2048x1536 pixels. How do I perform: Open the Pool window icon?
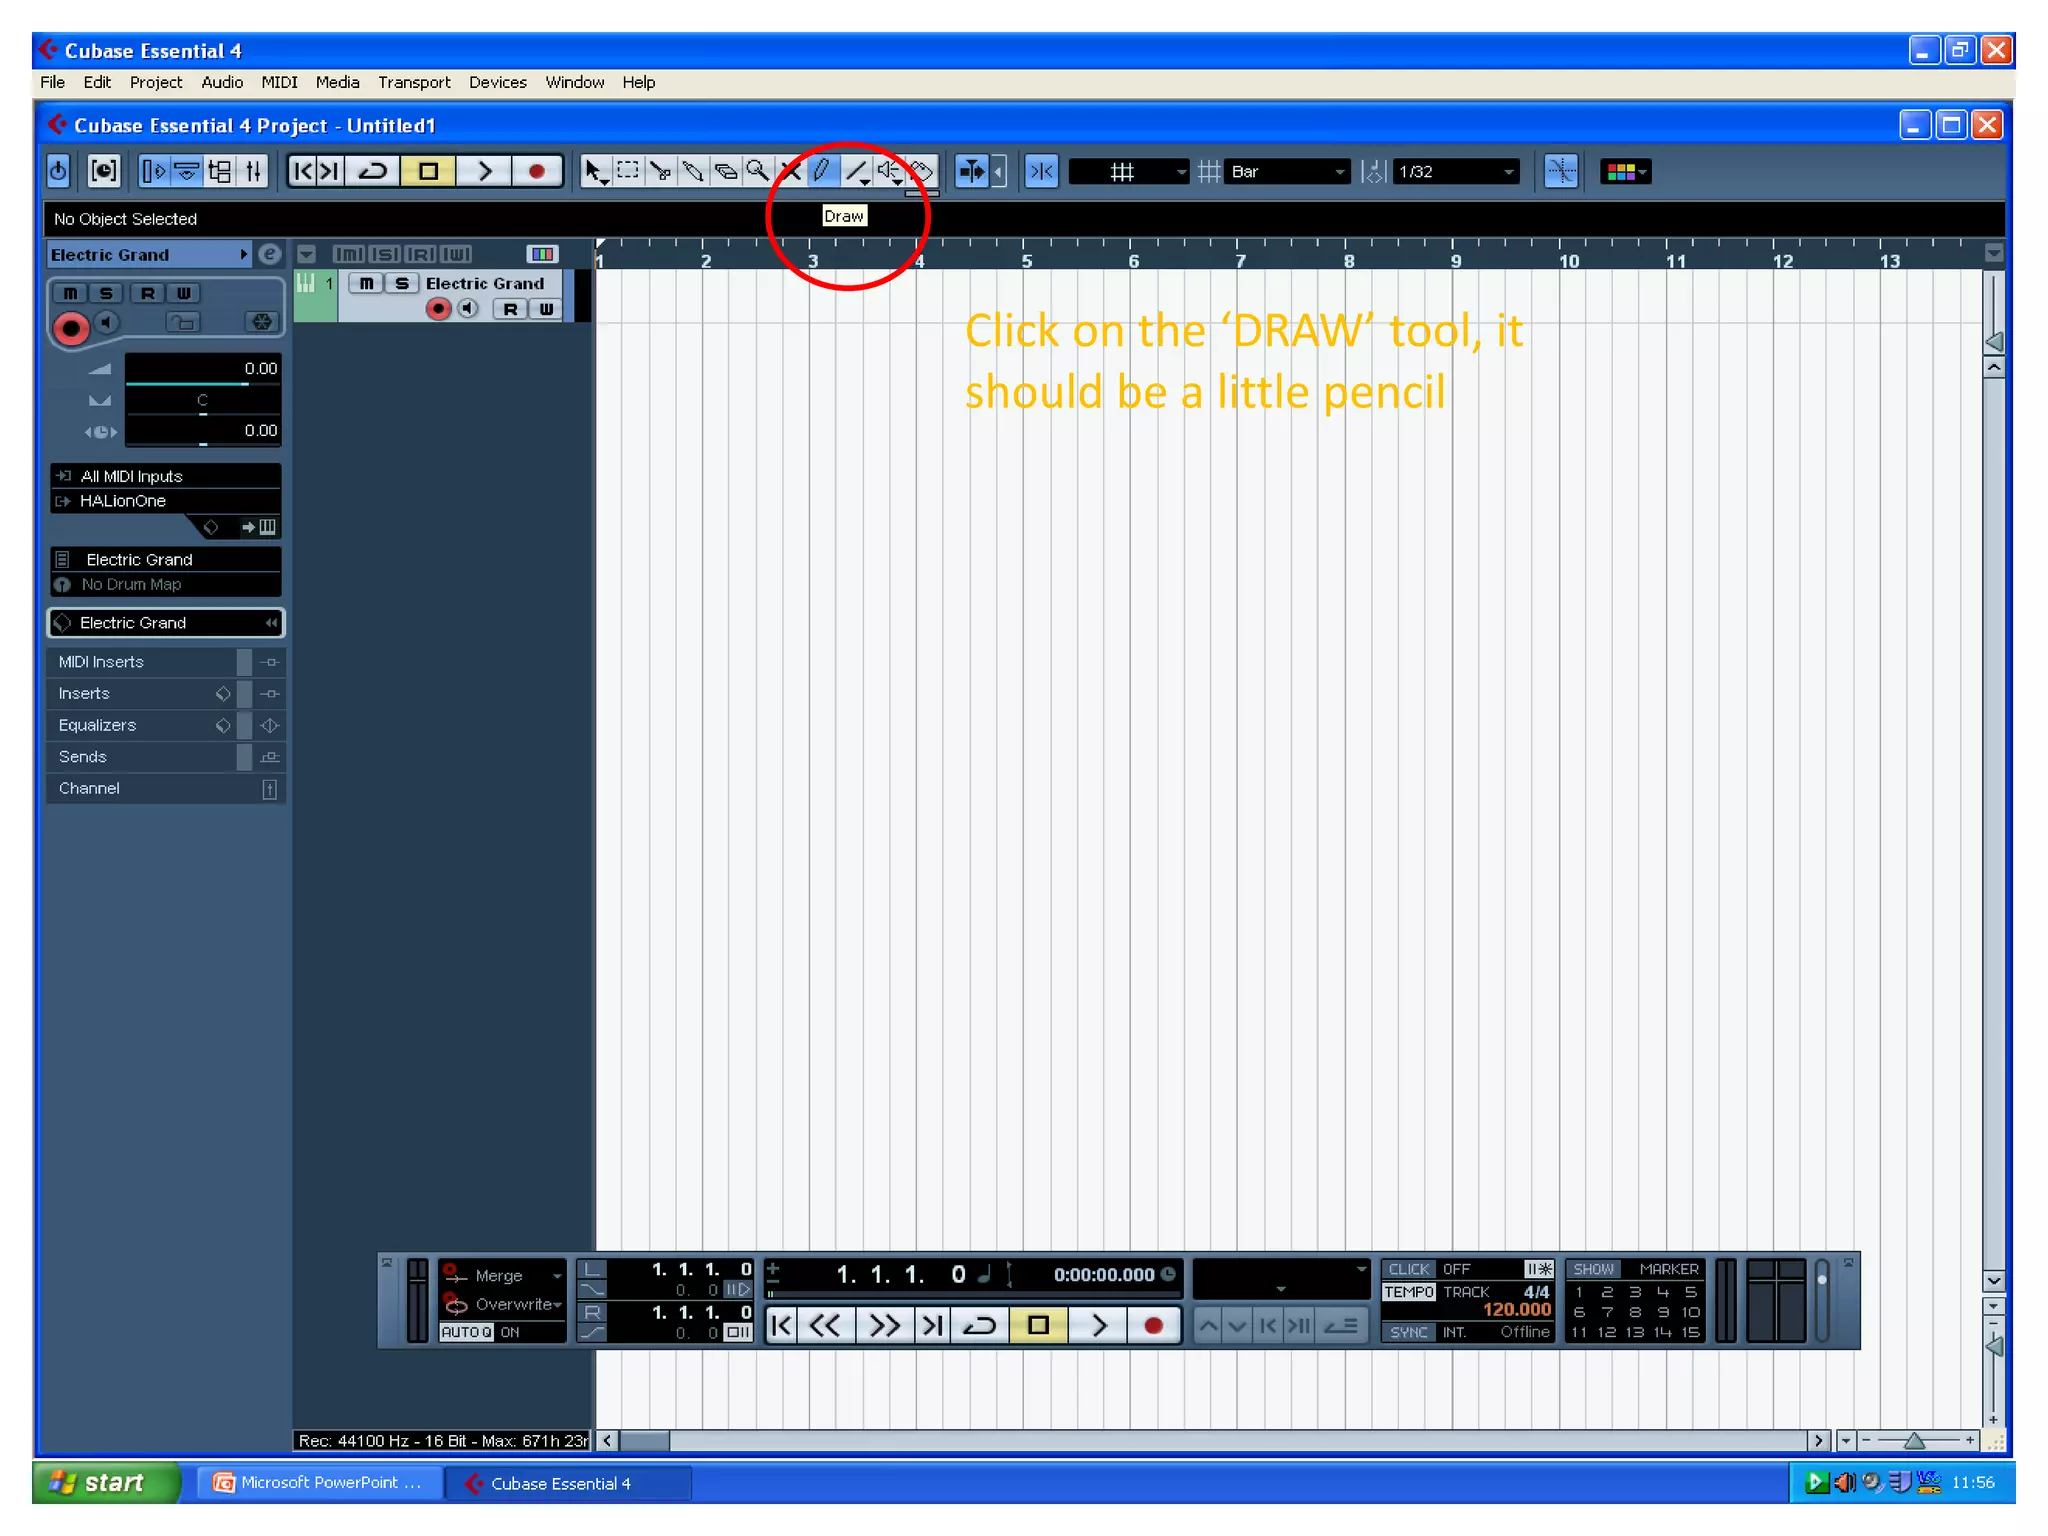(220, 171)
